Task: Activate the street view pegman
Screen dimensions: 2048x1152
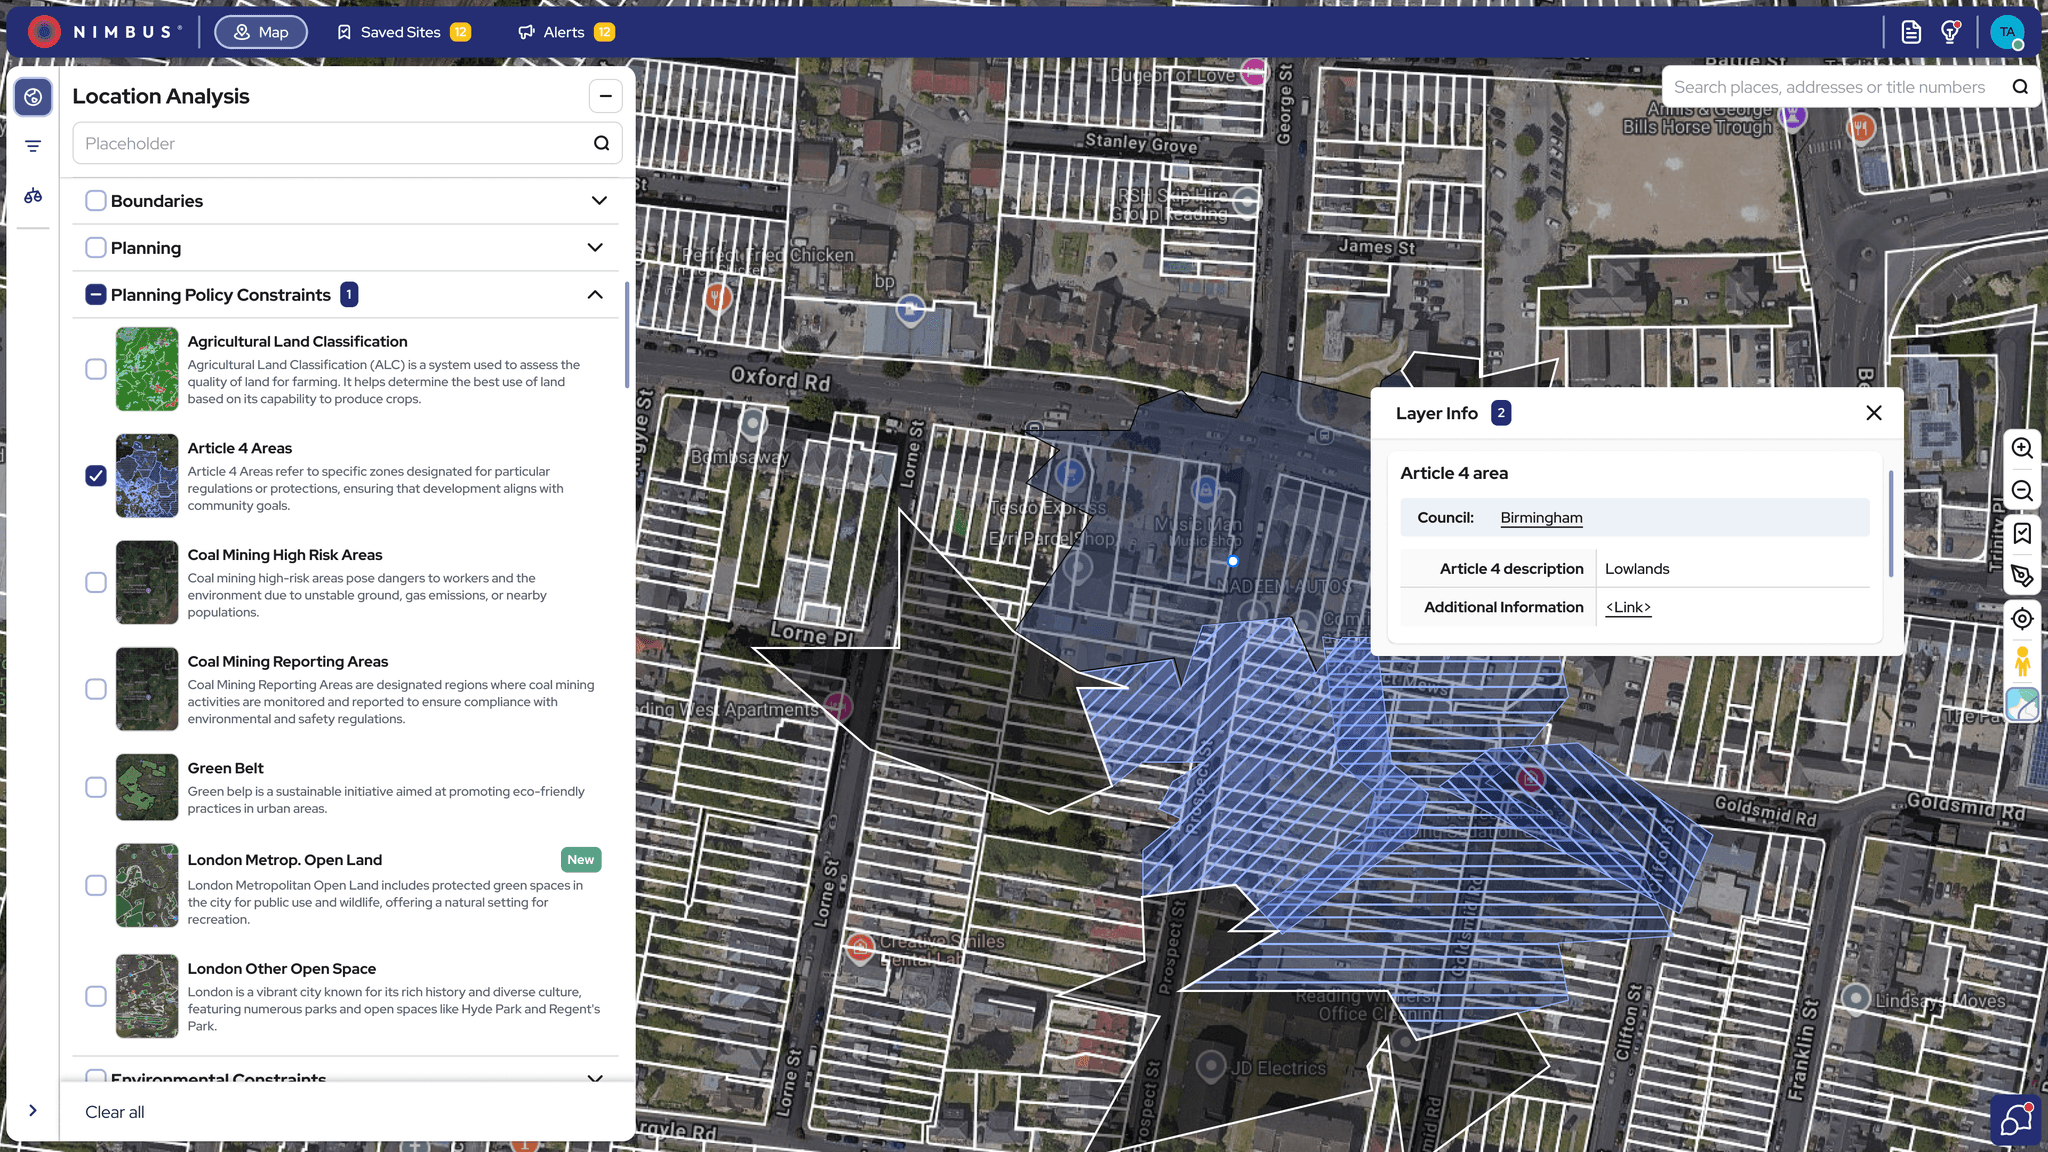Action: [2021, 661]
